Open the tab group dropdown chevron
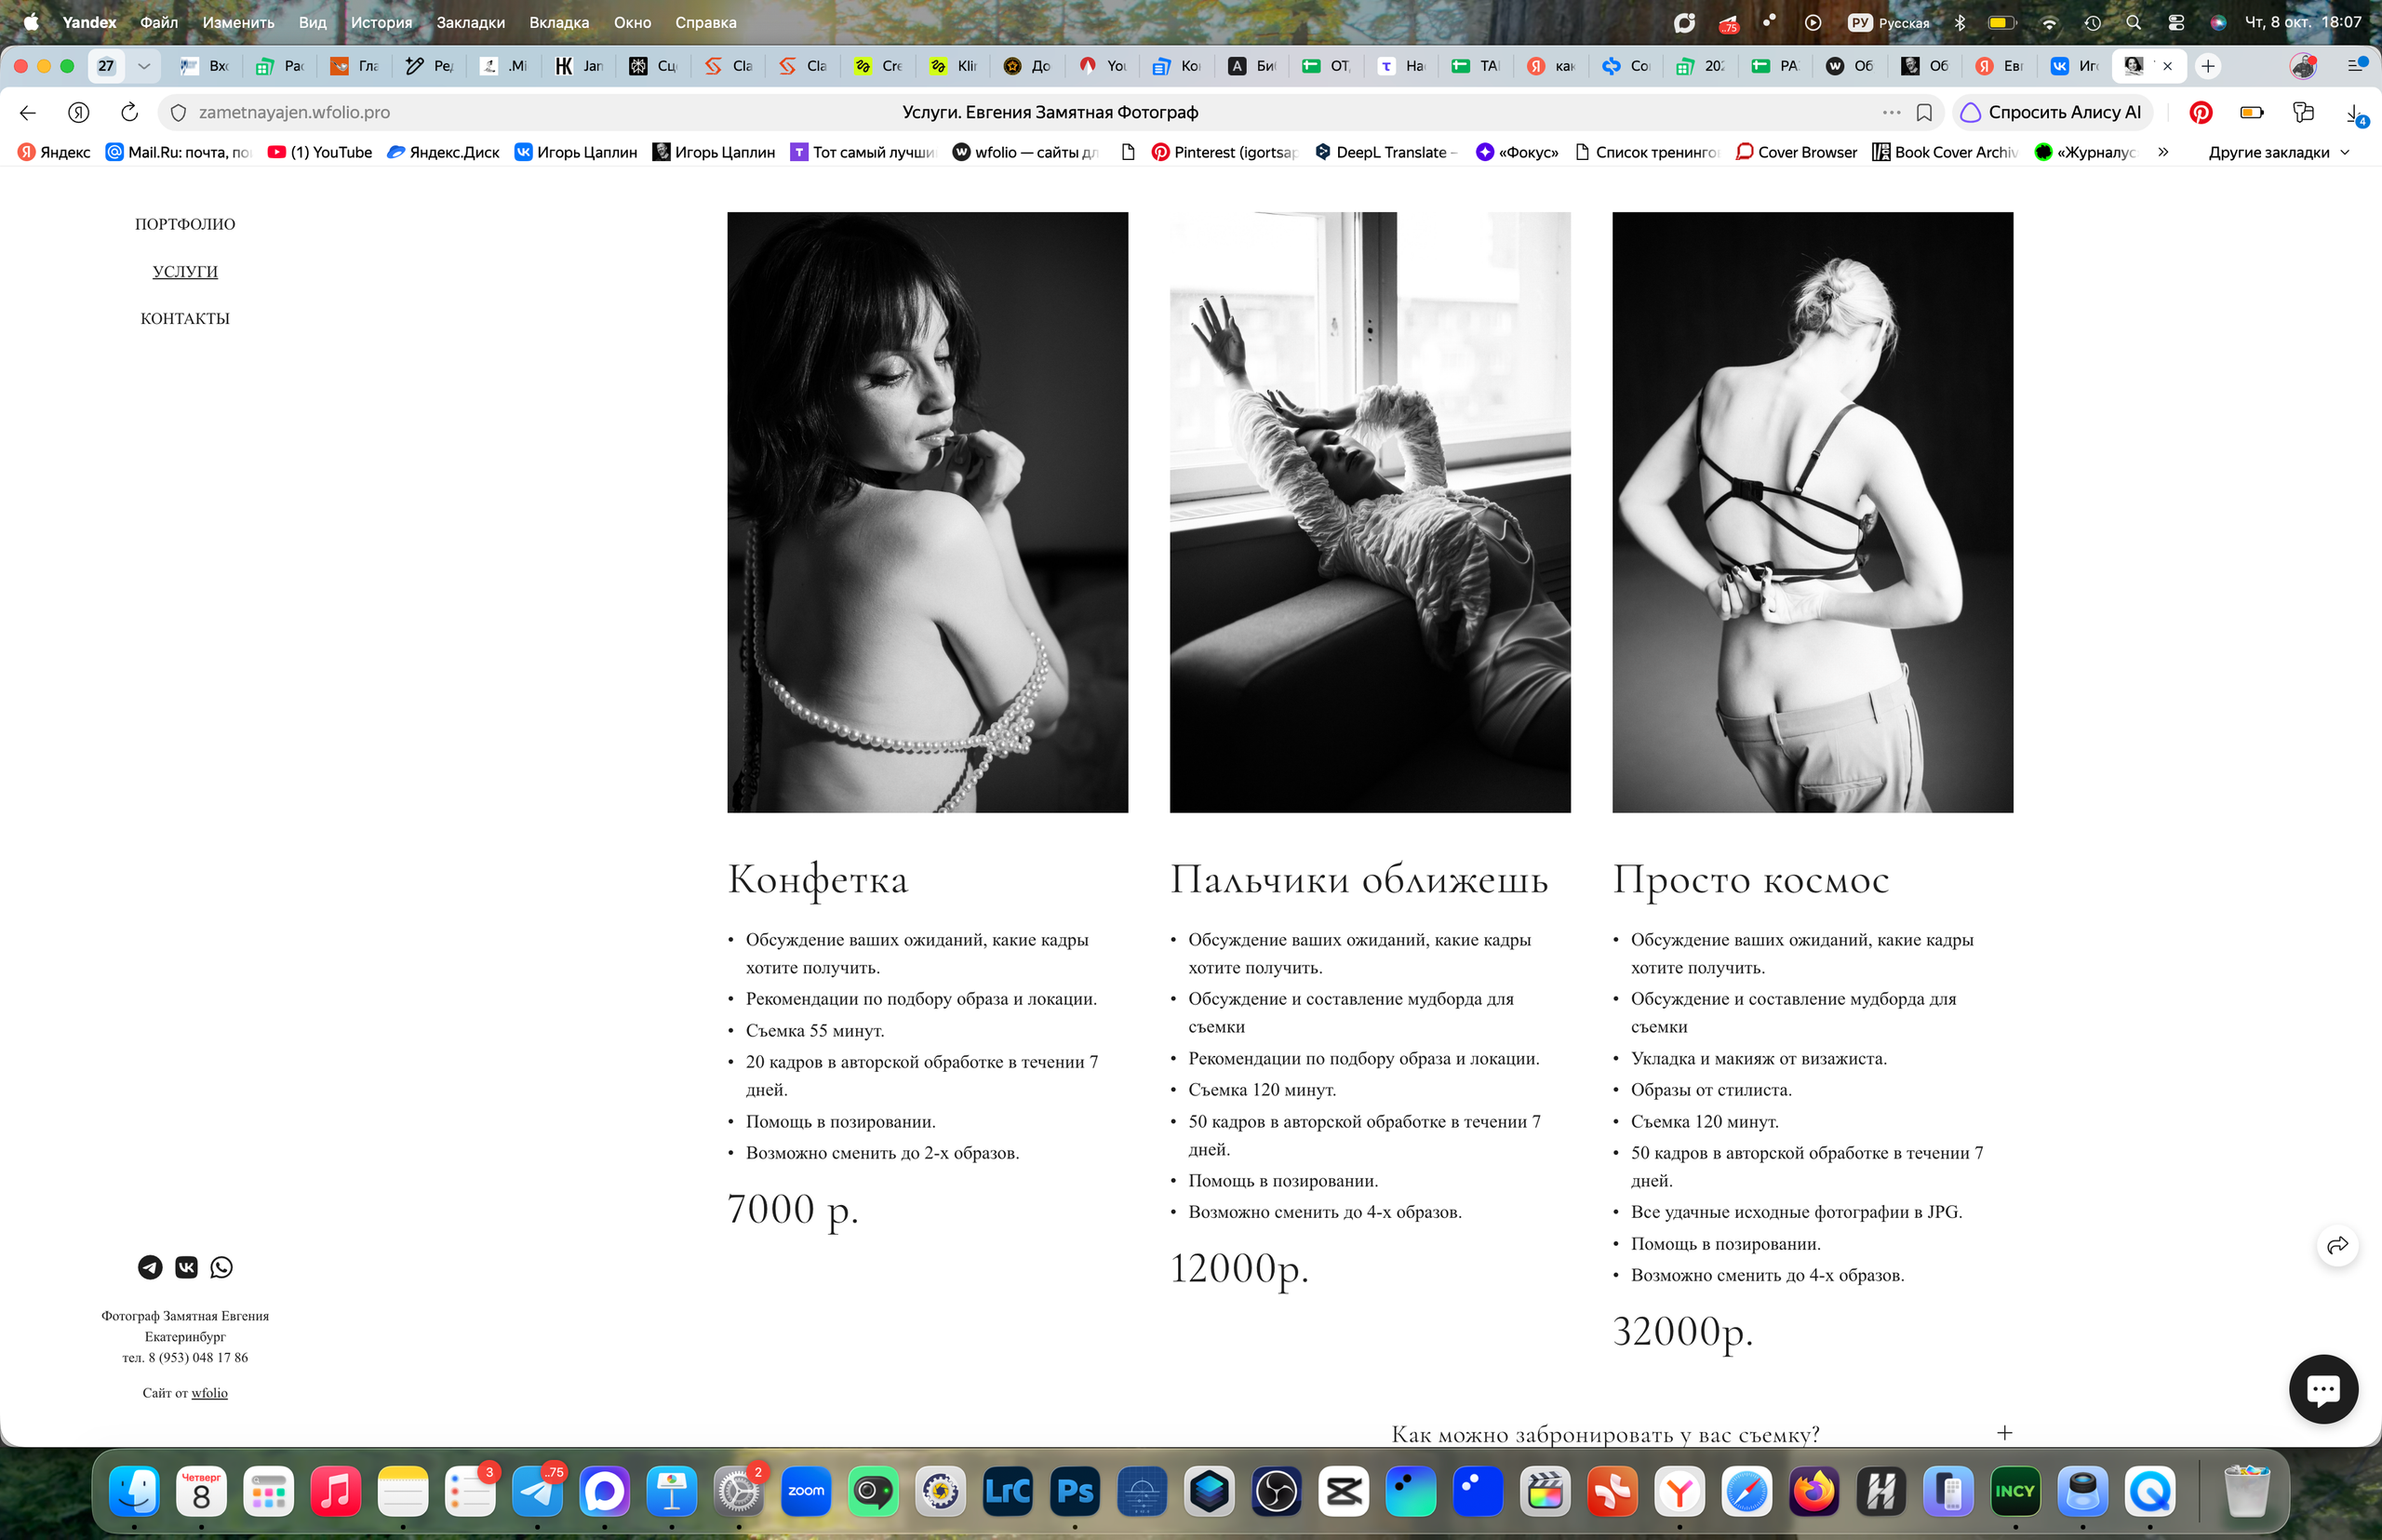Viewport: 2382px width, 1540px height. click(x=144, y=66)
